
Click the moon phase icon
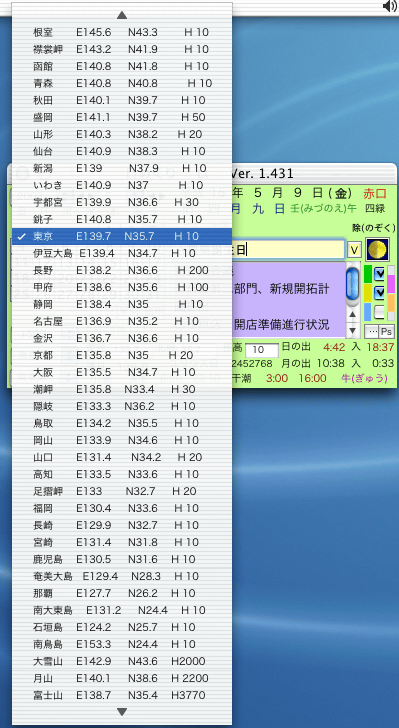(x=377, y=250)
